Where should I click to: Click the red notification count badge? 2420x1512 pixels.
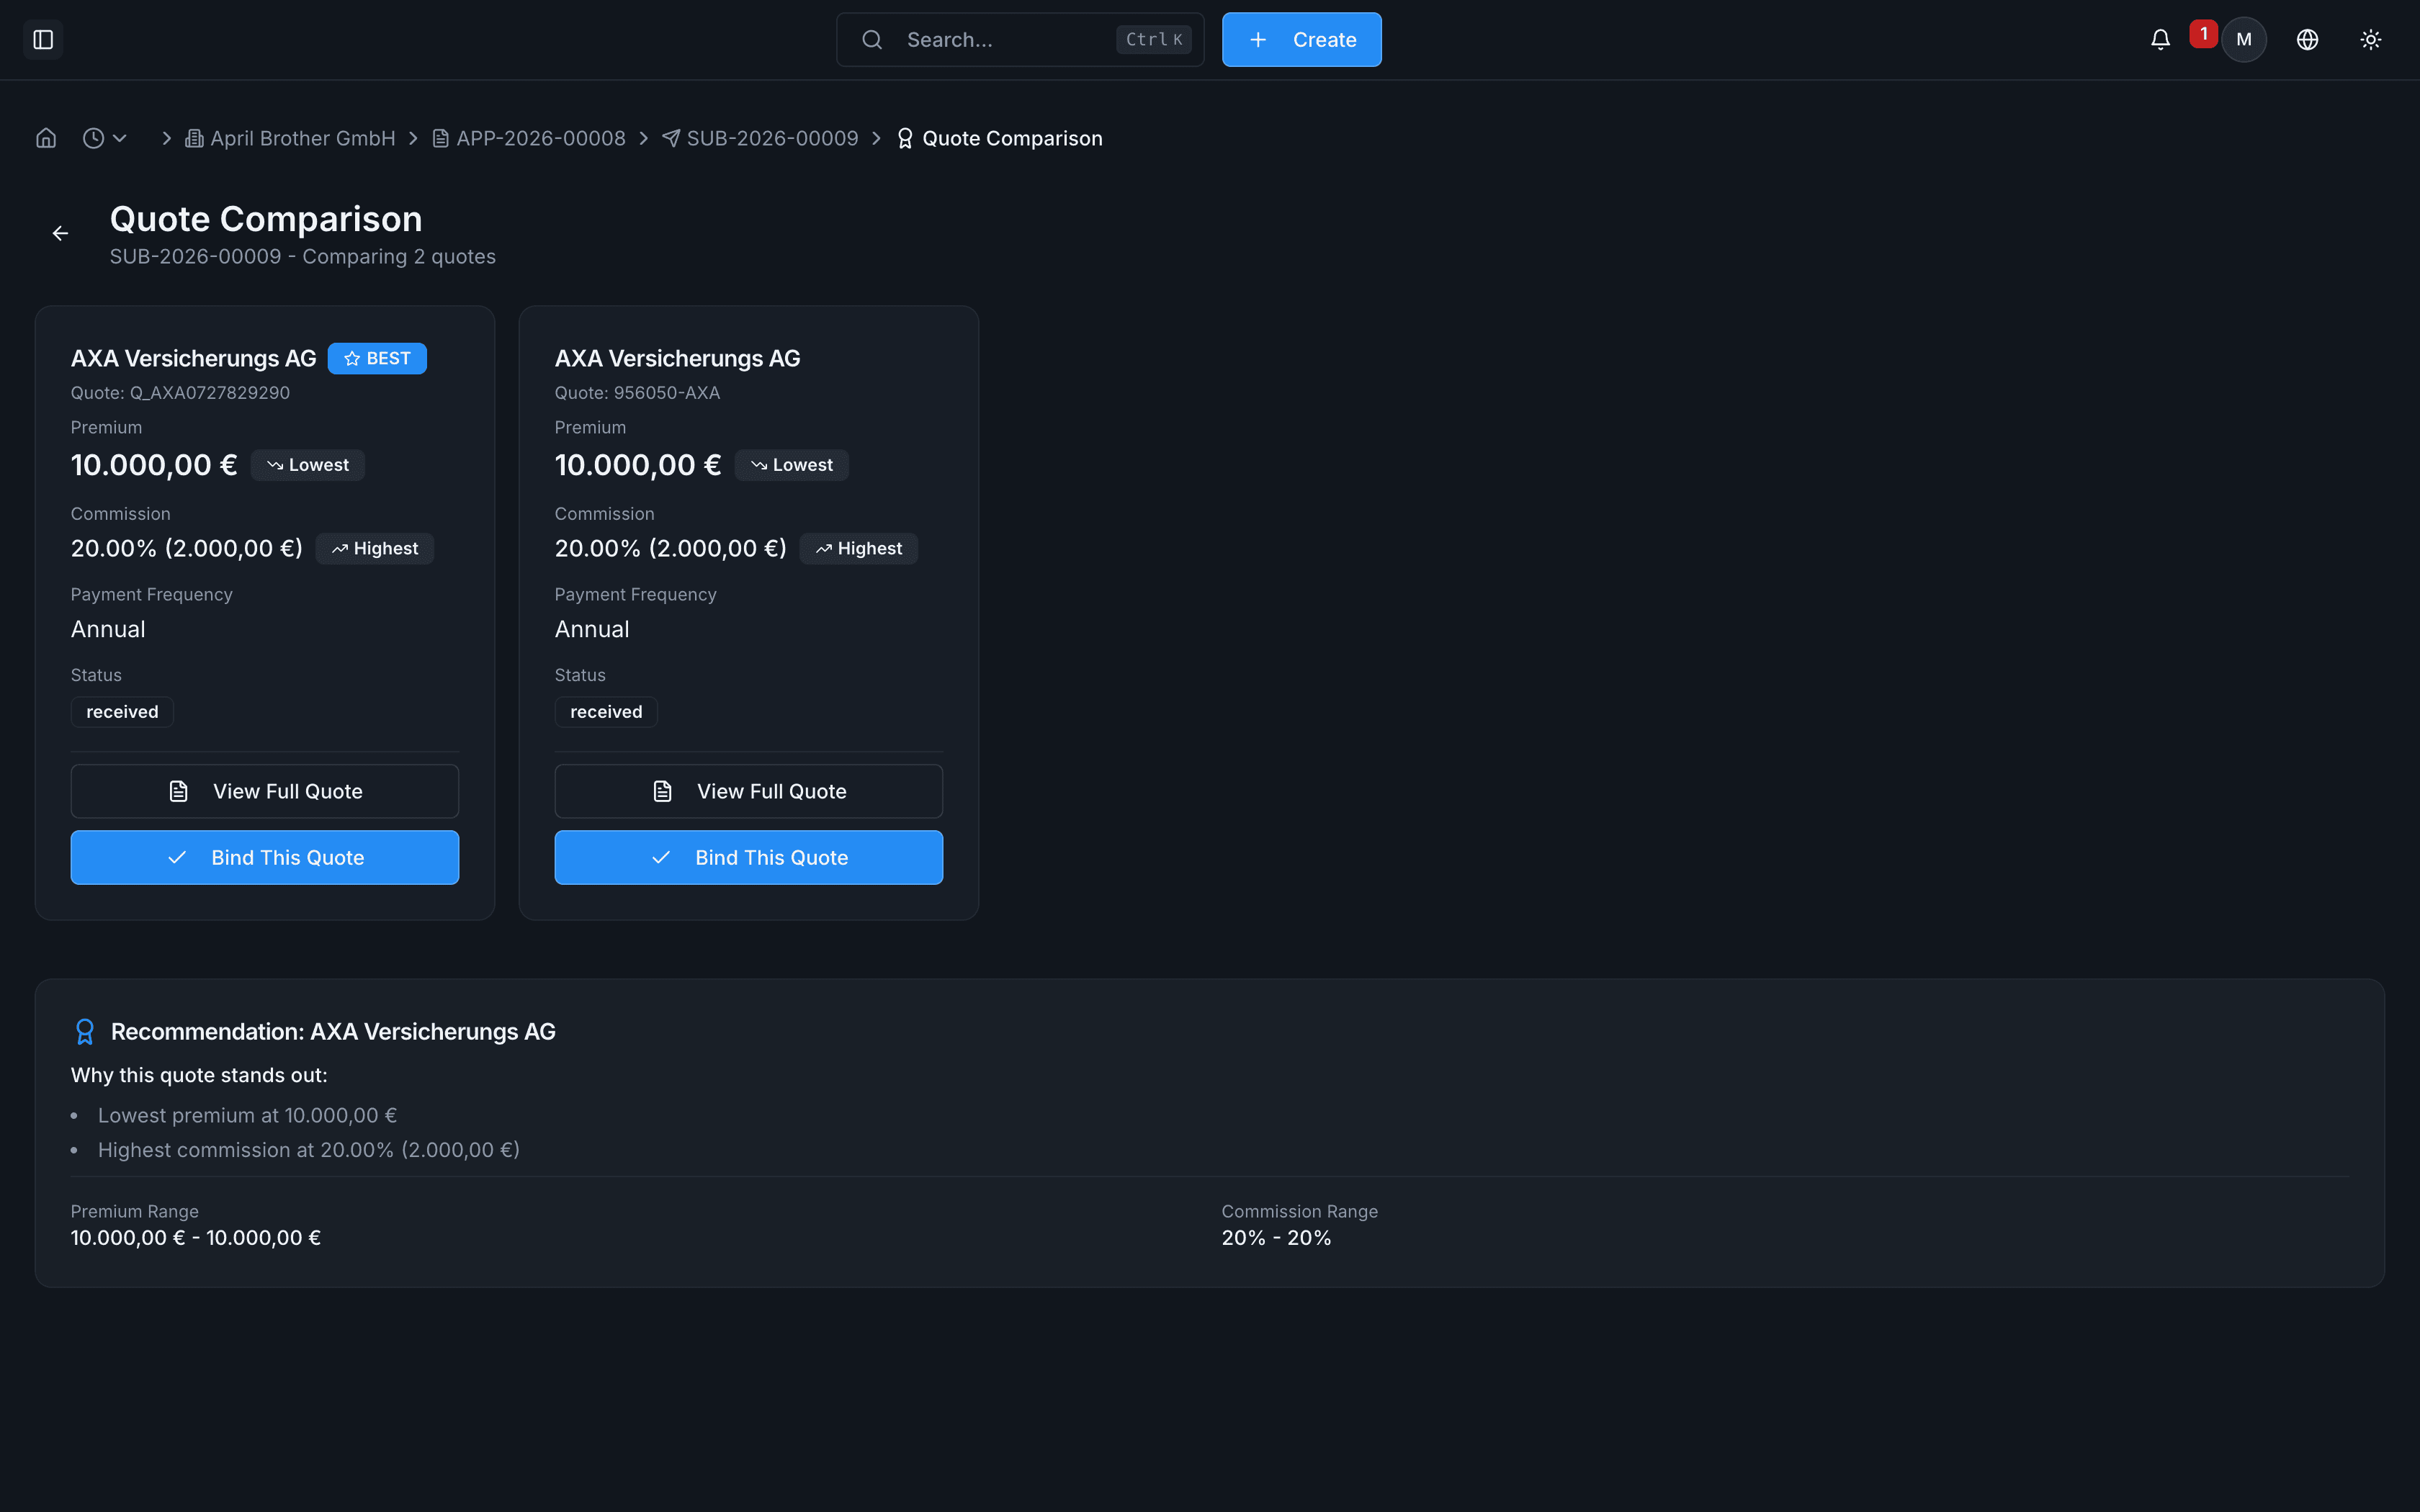point(2203,33)
